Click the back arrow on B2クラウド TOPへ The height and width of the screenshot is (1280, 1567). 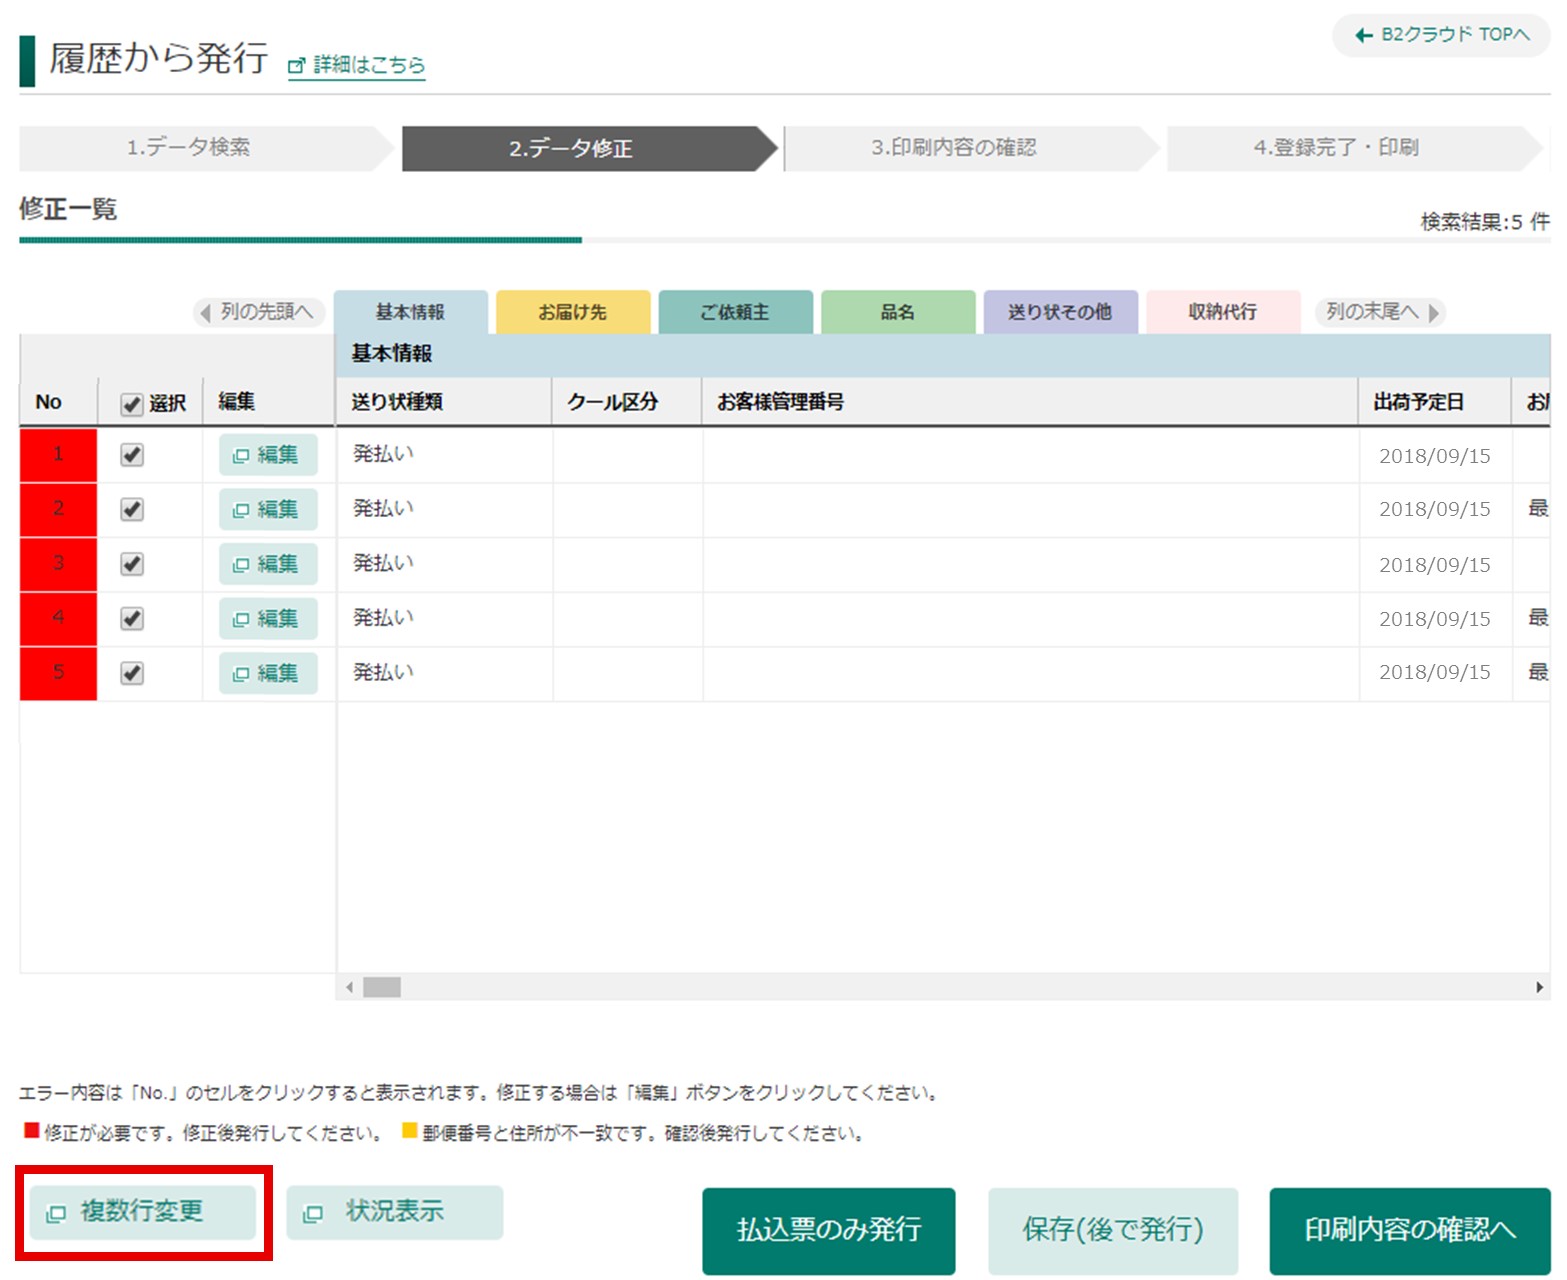tap(1362, 35)
